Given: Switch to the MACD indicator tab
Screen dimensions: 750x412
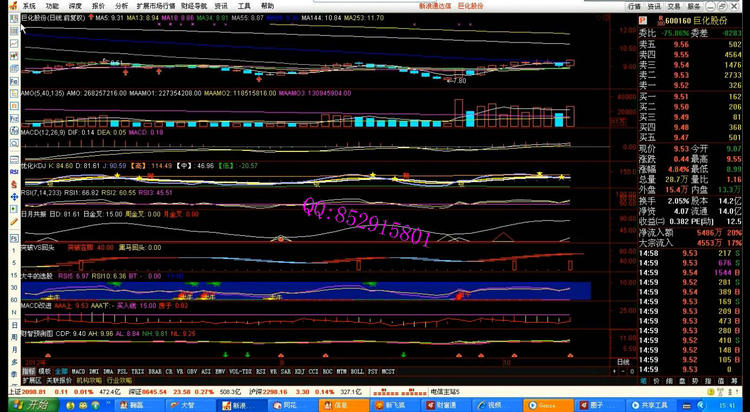Looking at the screenshot, I should click(79, 371).
